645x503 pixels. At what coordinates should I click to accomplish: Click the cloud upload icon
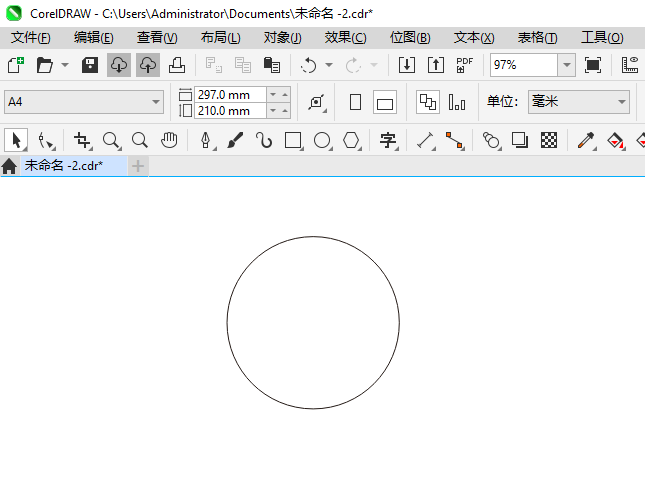click(148, 65)
